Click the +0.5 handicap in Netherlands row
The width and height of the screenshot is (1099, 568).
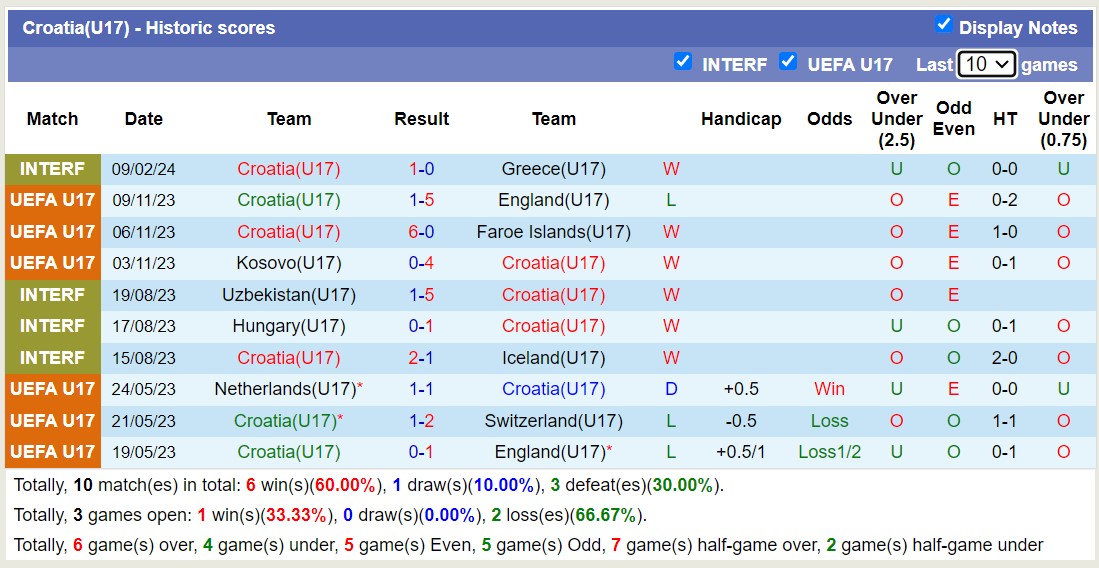(x=741, y=389)
